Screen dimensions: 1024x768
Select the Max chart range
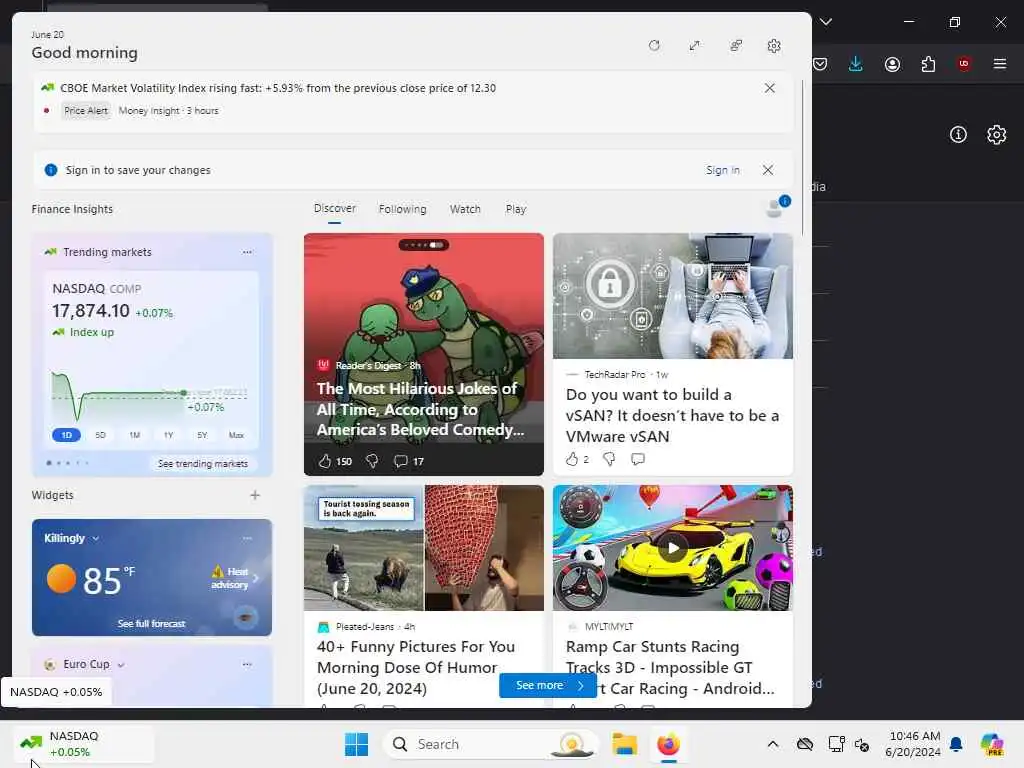click(x=236, y=435)
